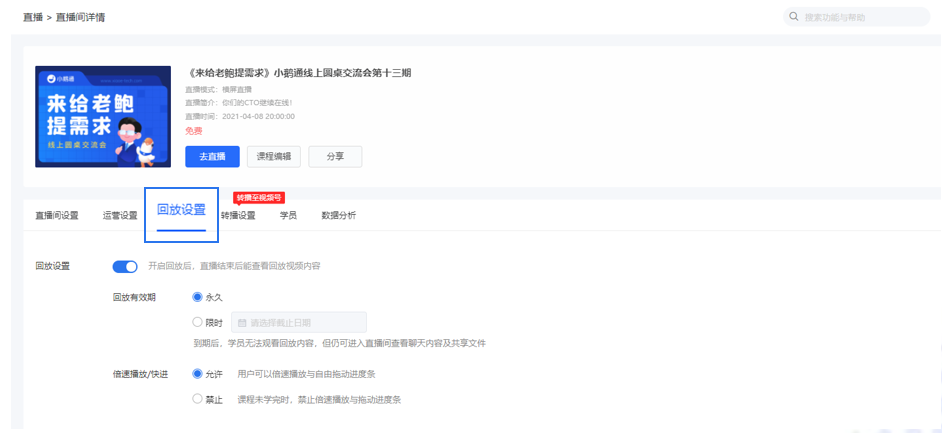The width and height of the screenshot is (942, 433).
Task: View the 数据分析 tab
Action: pyautogui.click(x=338, y=215)
